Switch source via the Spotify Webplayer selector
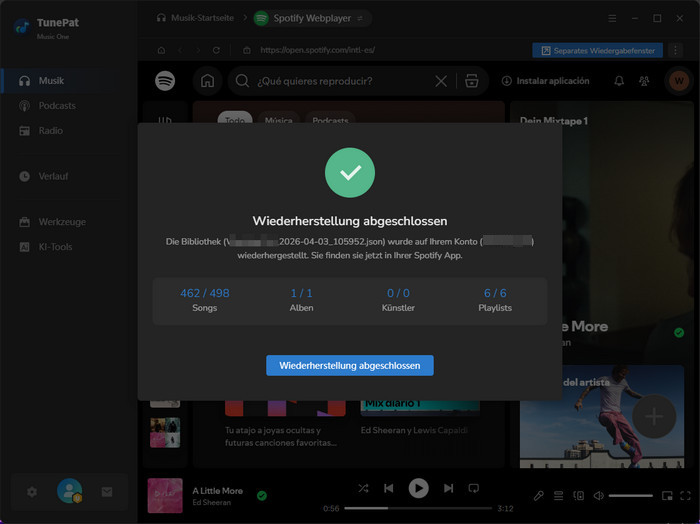Image resolution: width=700 pixels, height=524 pixels. click(x=312, y=18)
